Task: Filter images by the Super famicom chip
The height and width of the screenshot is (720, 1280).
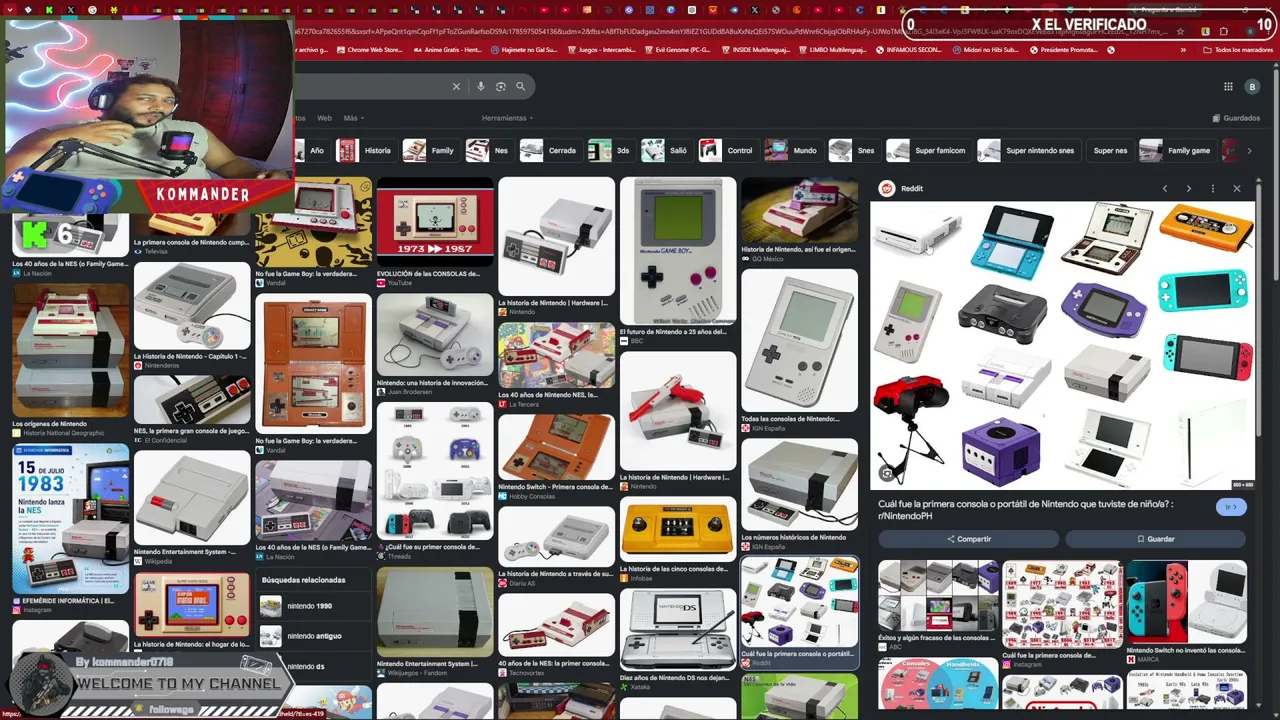Action: coord(928,151)
